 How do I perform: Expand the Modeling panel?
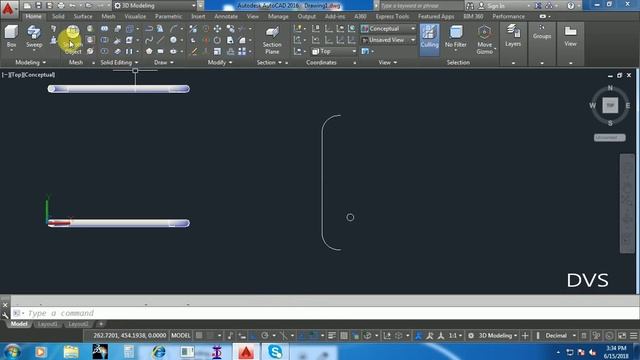[31, 62]
